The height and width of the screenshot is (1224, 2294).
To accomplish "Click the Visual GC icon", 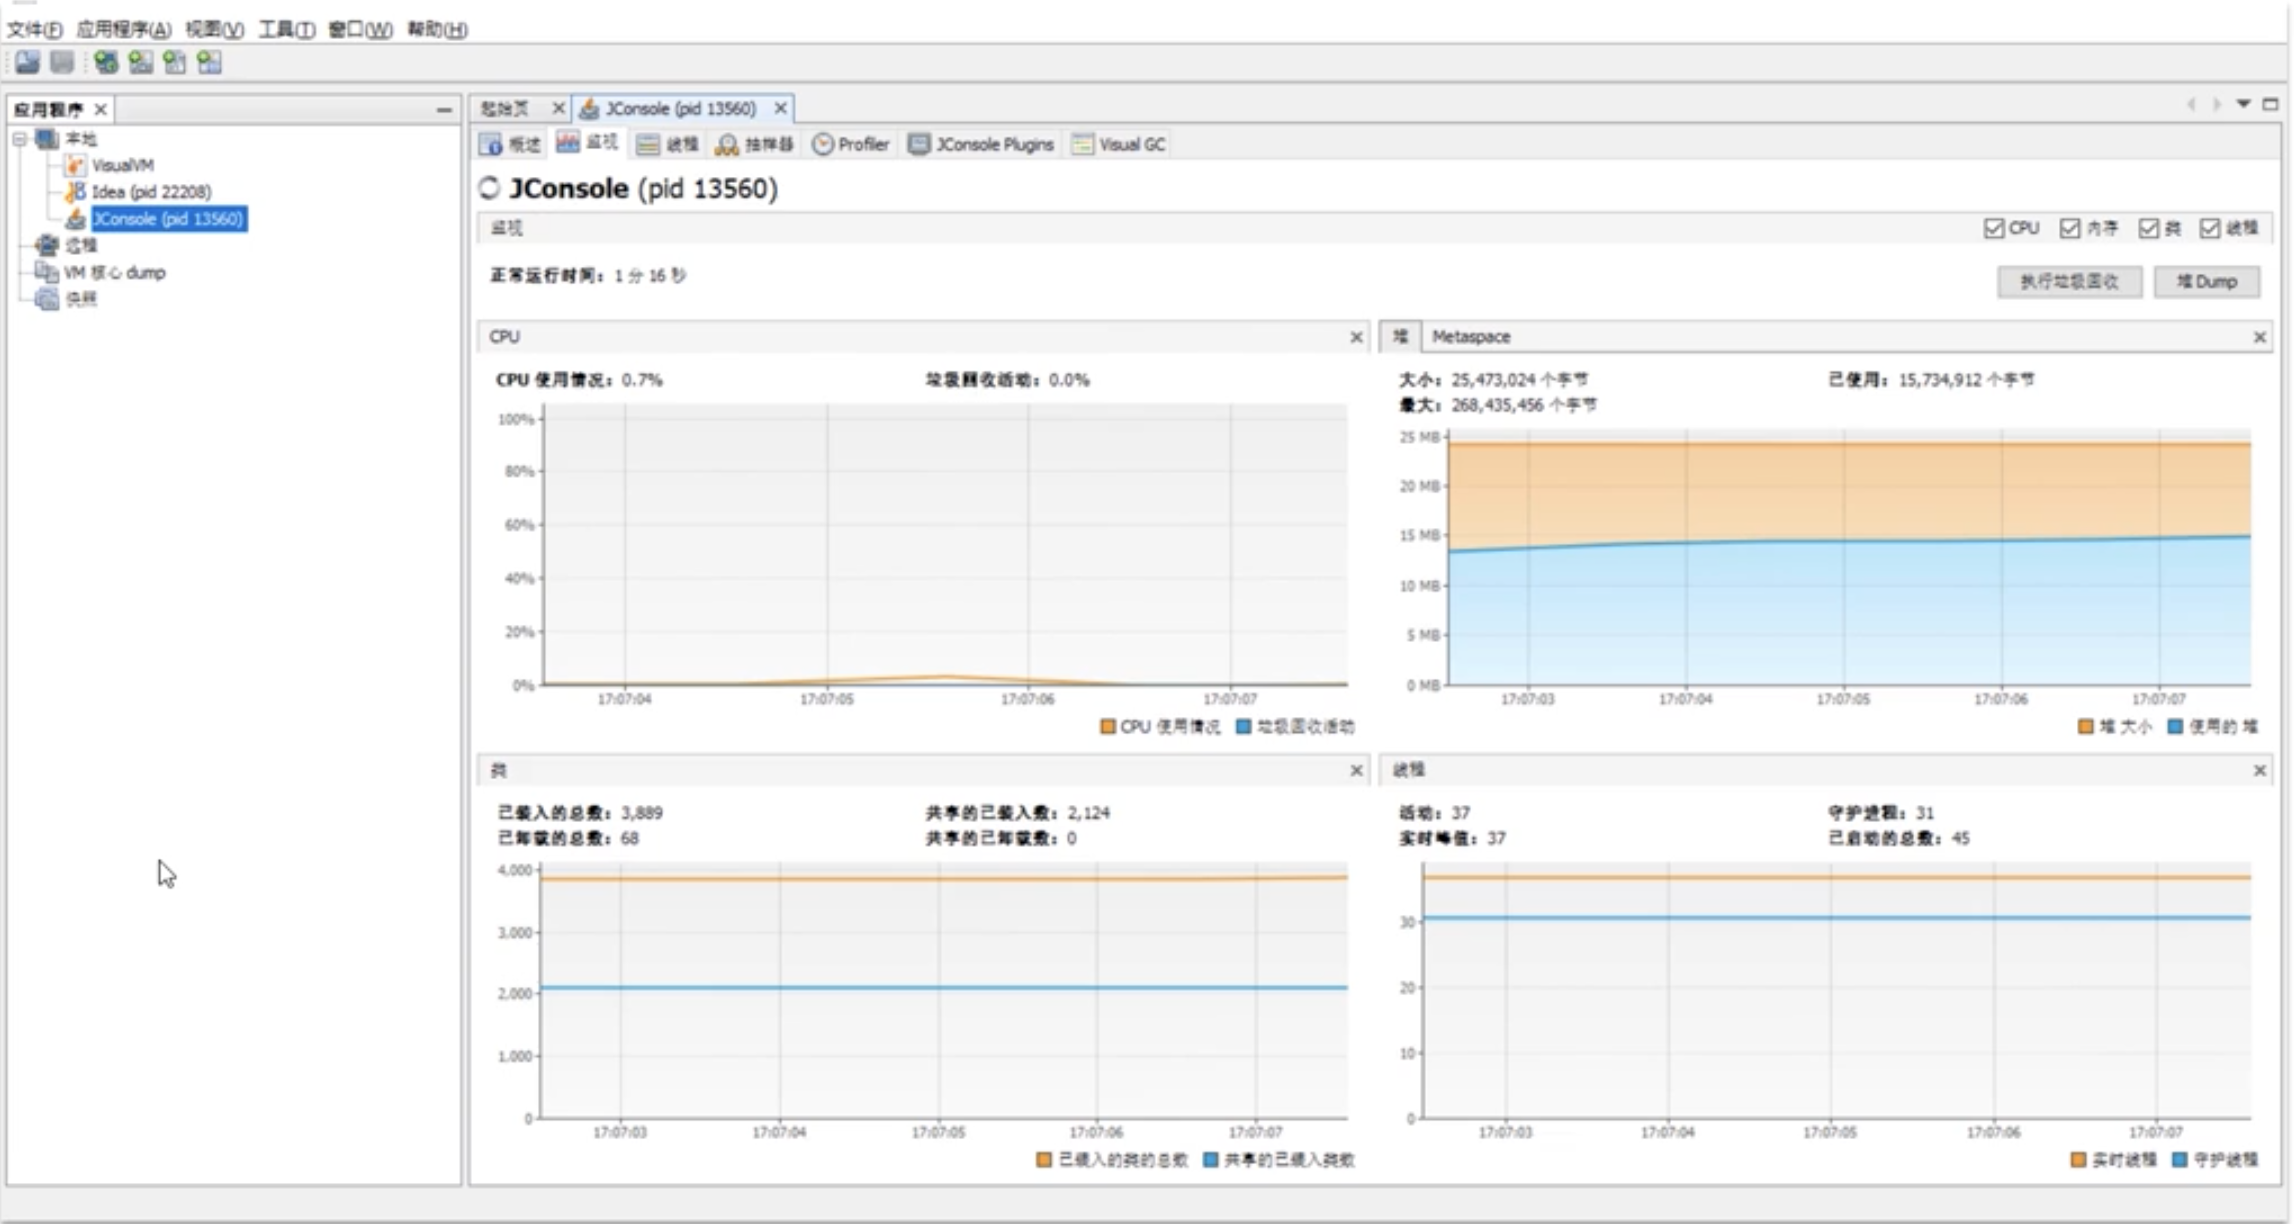I will (x=1082, y=145).
